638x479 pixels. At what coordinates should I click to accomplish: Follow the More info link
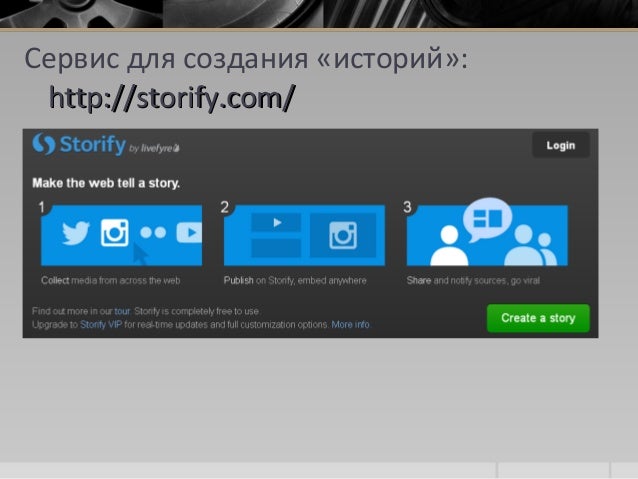[x=350, y=325]
